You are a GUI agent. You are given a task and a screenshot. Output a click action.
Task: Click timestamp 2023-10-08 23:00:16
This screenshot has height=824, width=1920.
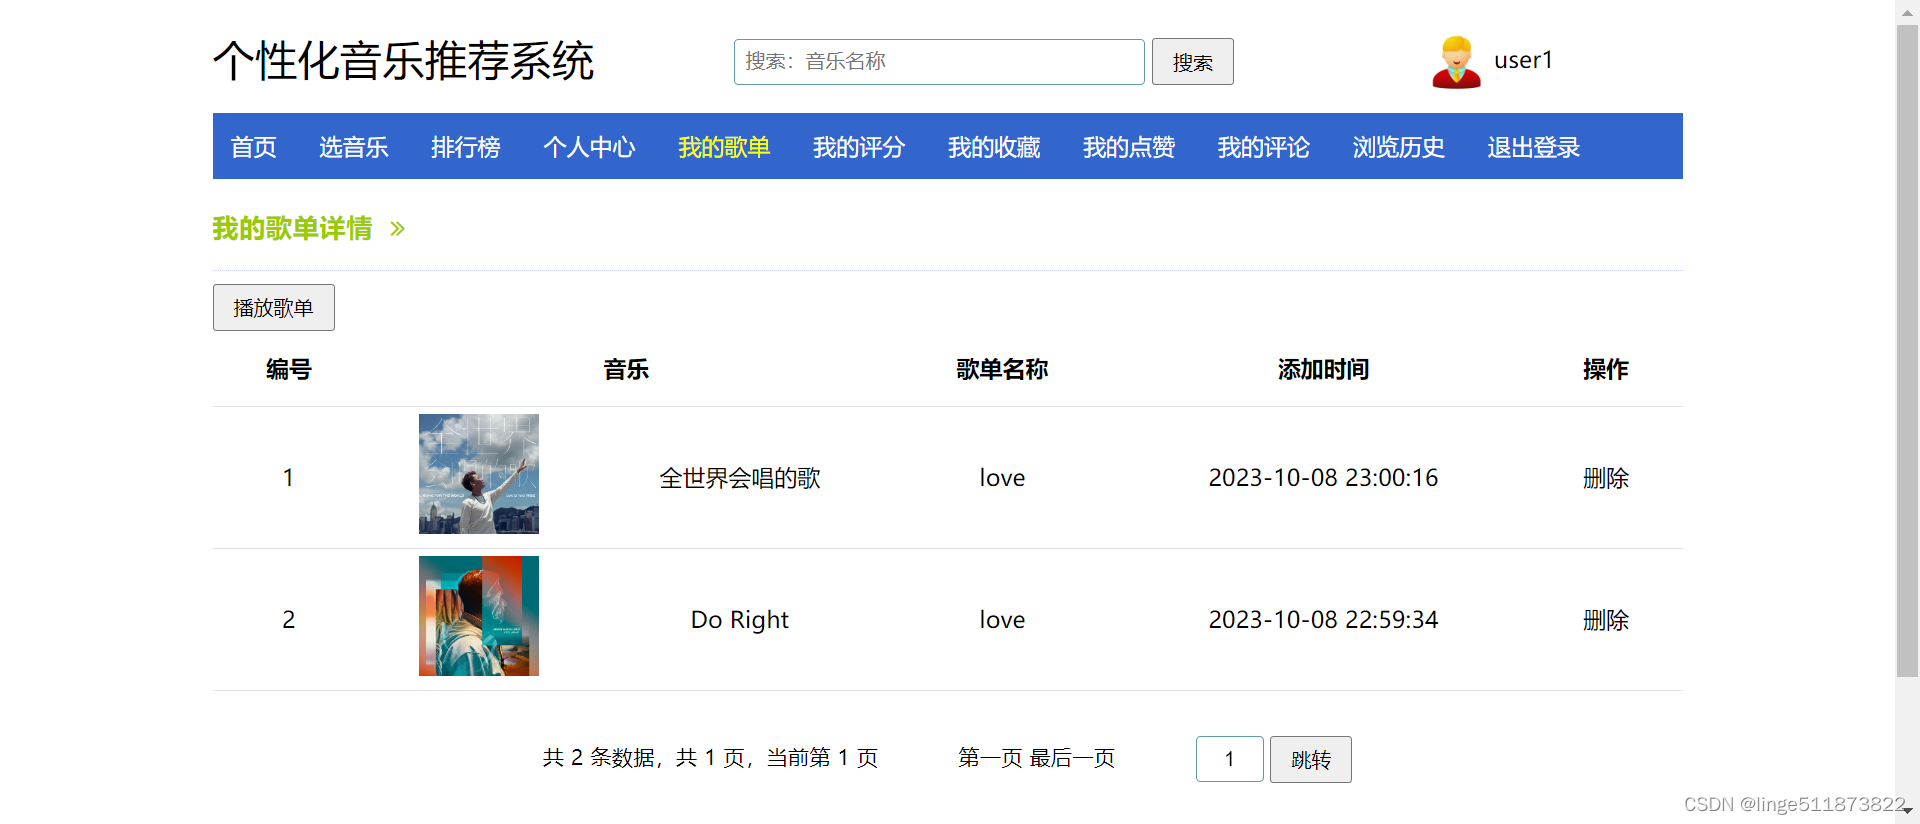(x=1323, y=478)
